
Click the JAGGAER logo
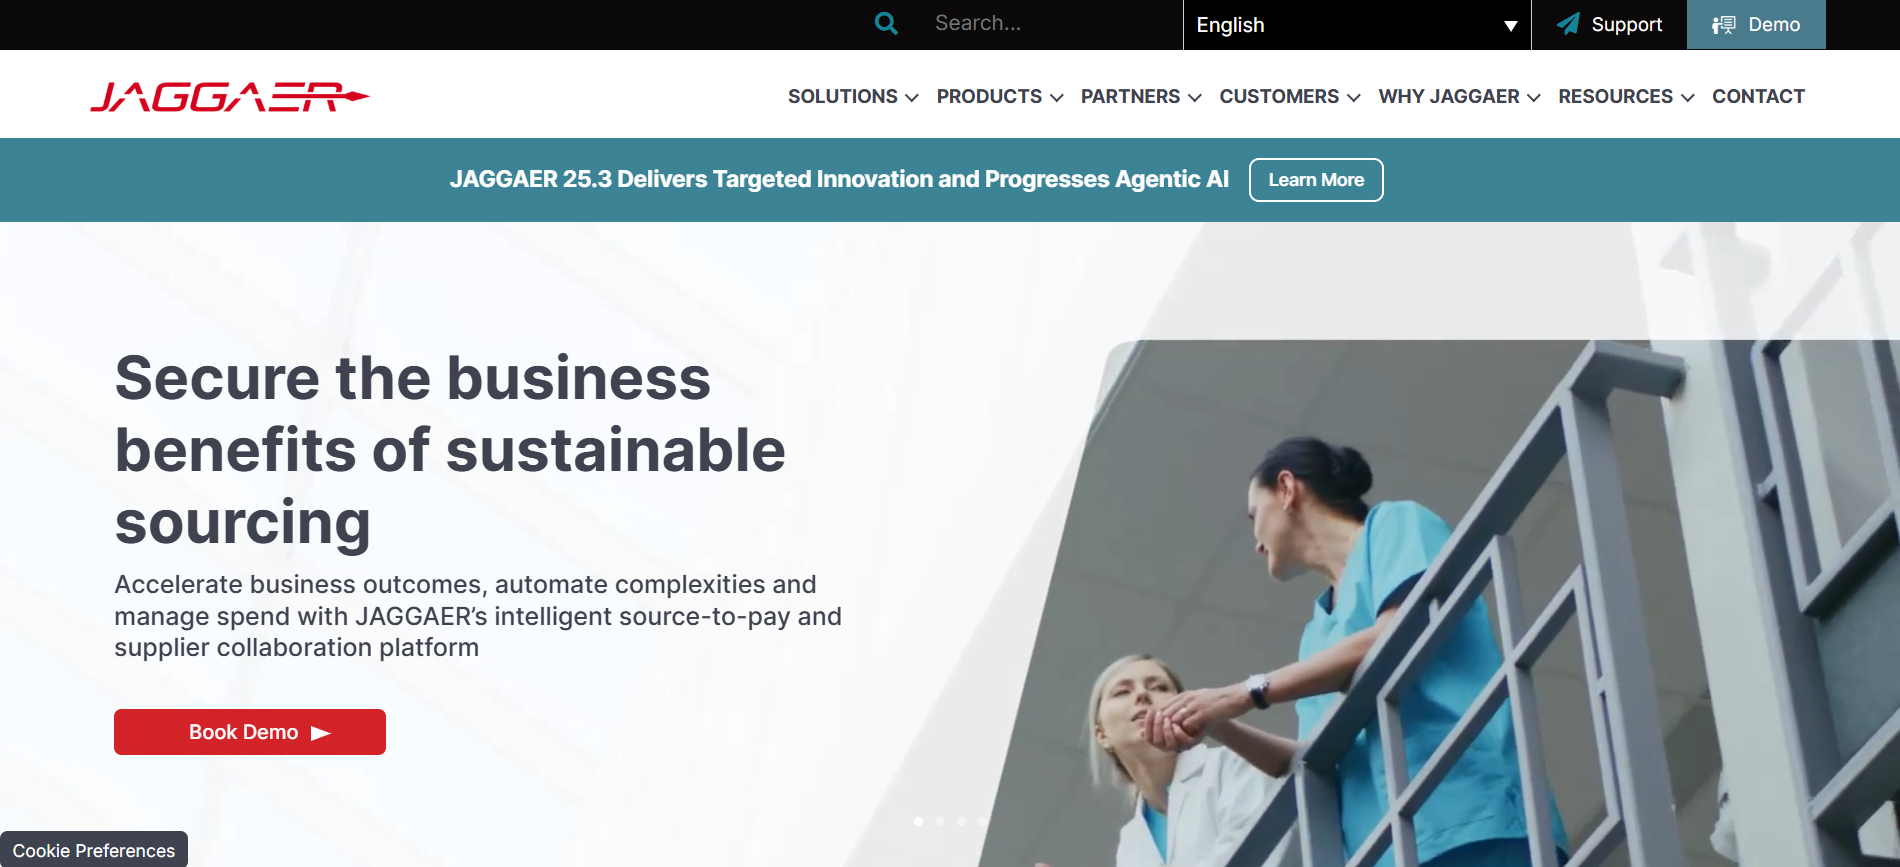230,97
